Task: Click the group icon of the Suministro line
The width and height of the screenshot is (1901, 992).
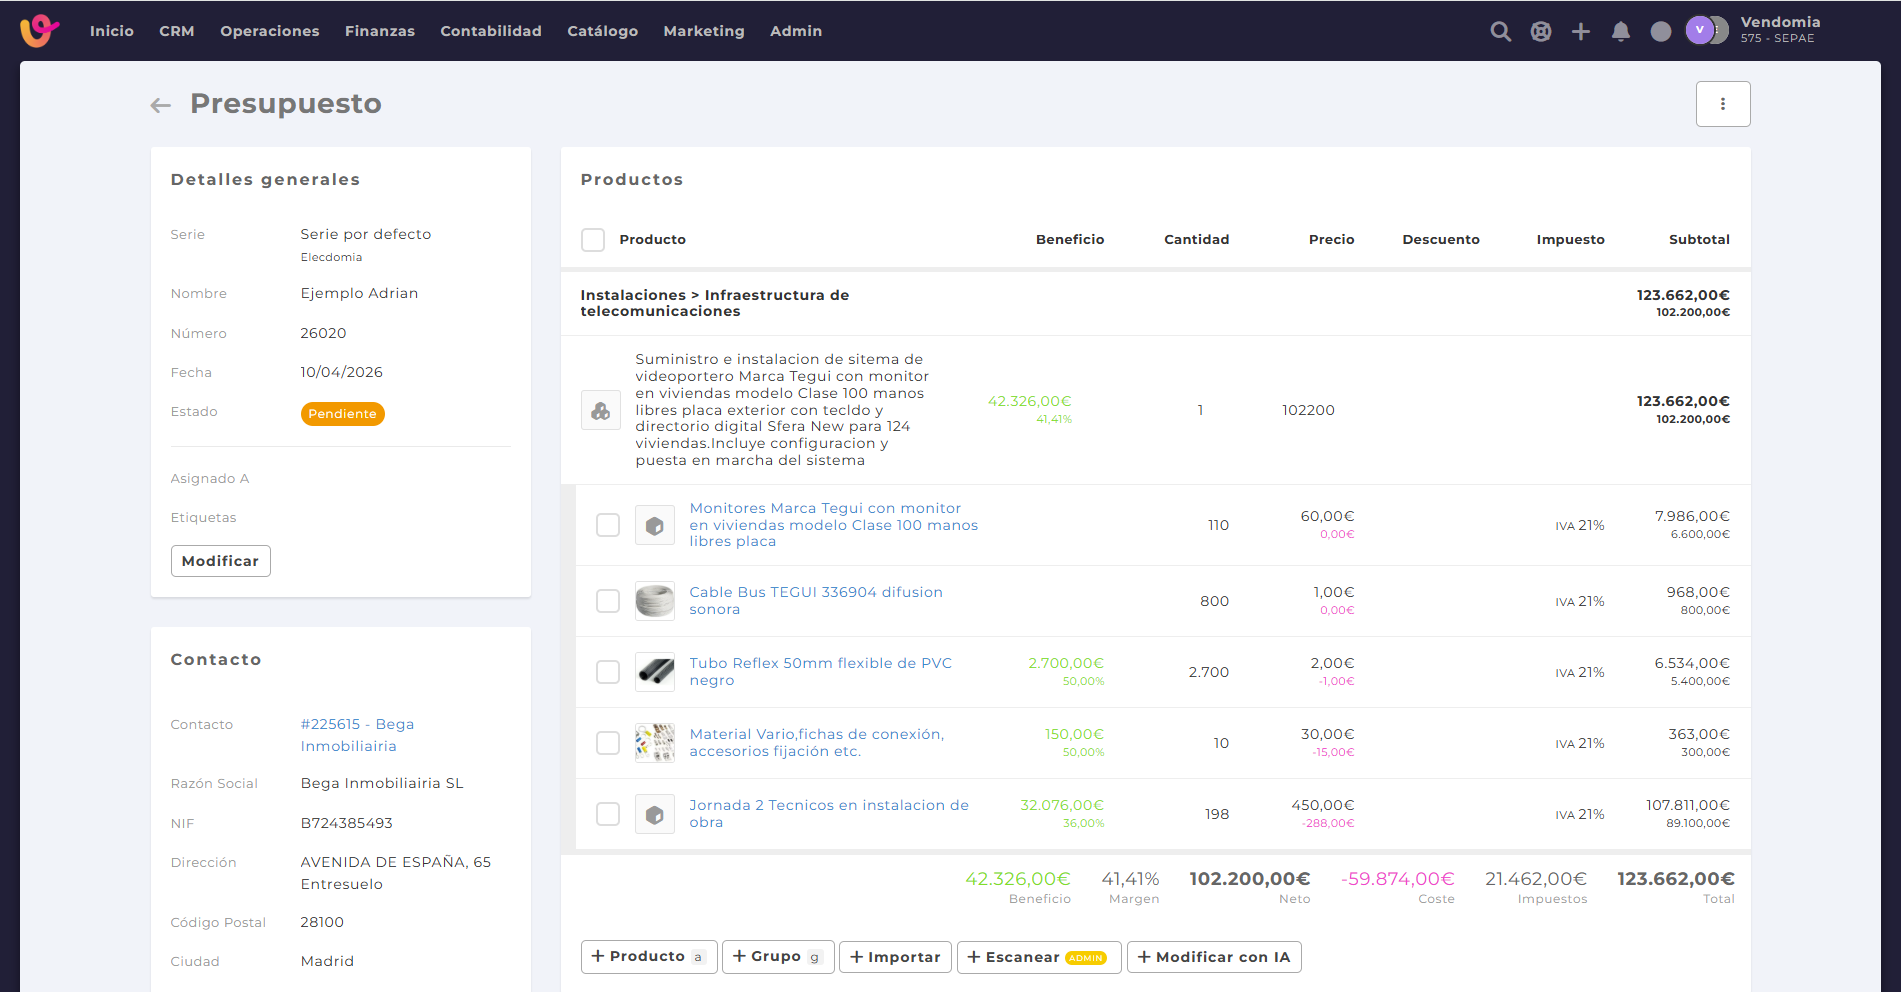Action: click(x=601, y=410)
